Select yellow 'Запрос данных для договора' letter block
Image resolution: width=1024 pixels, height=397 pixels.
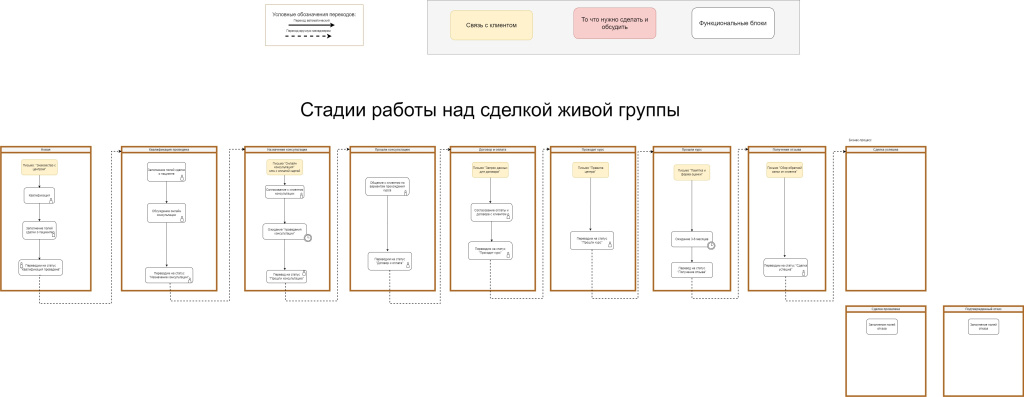pyautogui.click(x=490, y=170)
